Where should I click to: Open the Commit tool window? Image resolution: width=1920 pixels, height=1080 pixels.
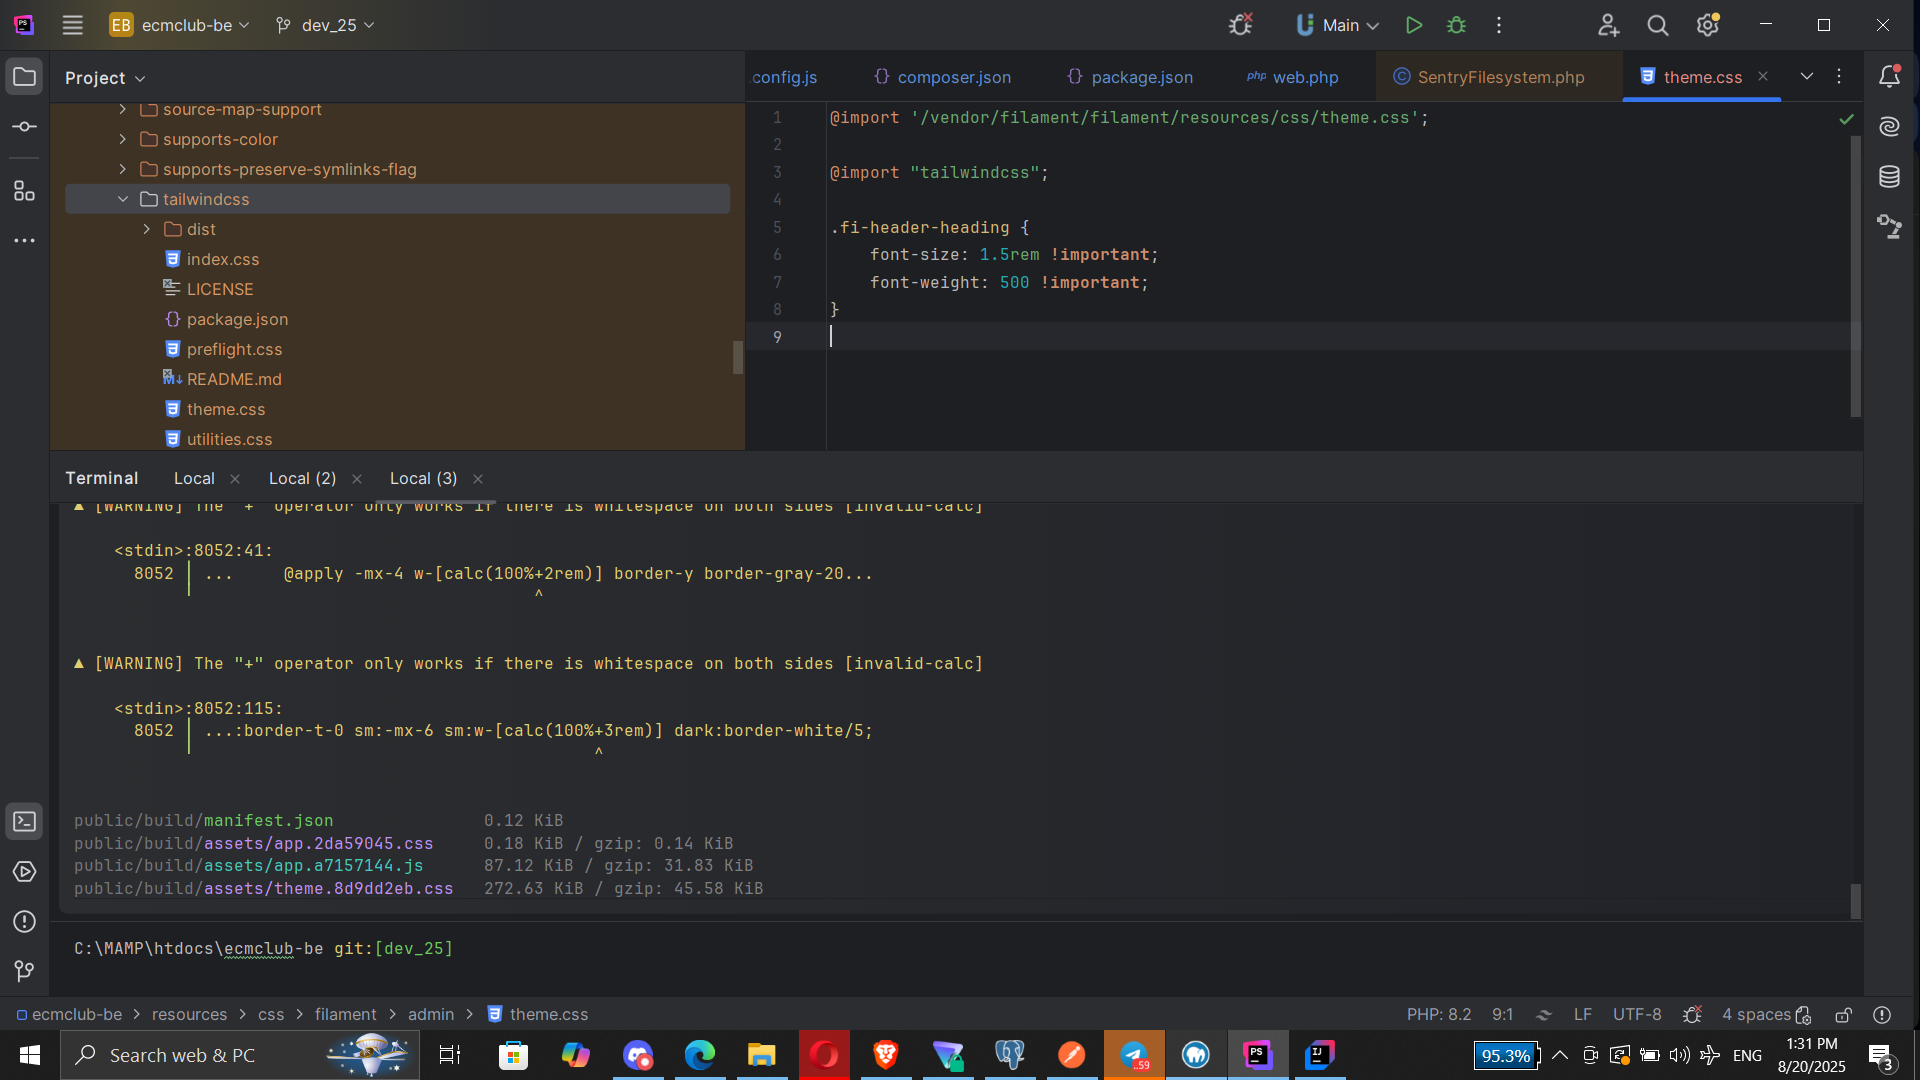tap(25, 127)
